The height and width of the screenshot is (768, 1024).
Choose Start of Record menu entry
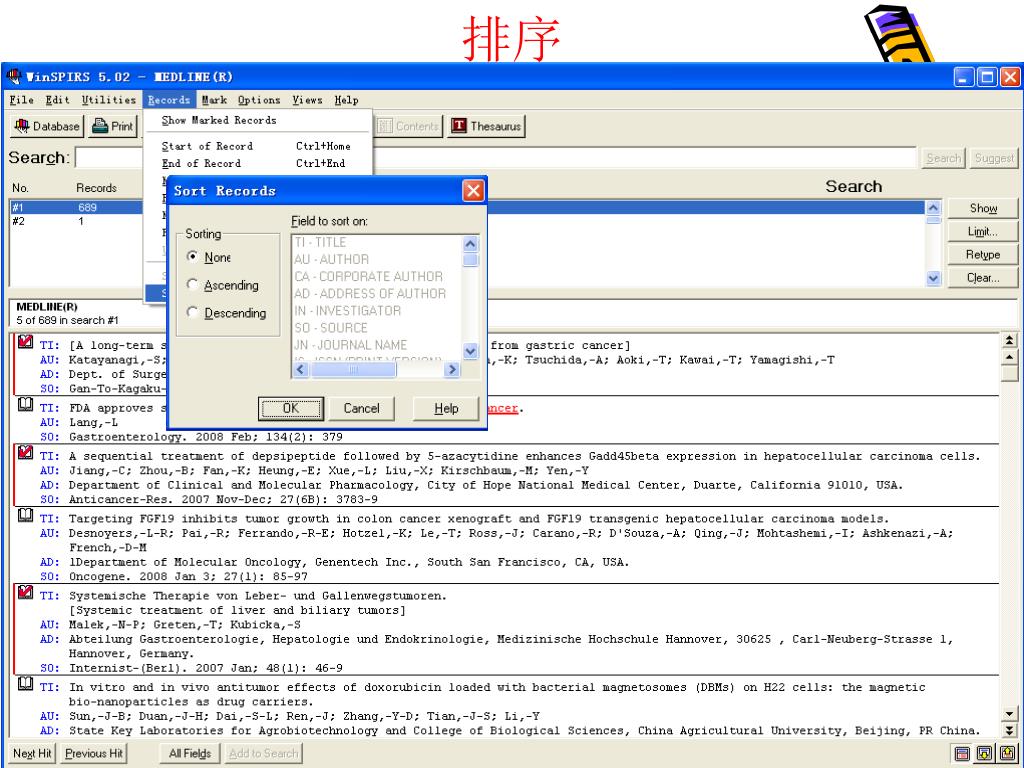coord(257,146)
